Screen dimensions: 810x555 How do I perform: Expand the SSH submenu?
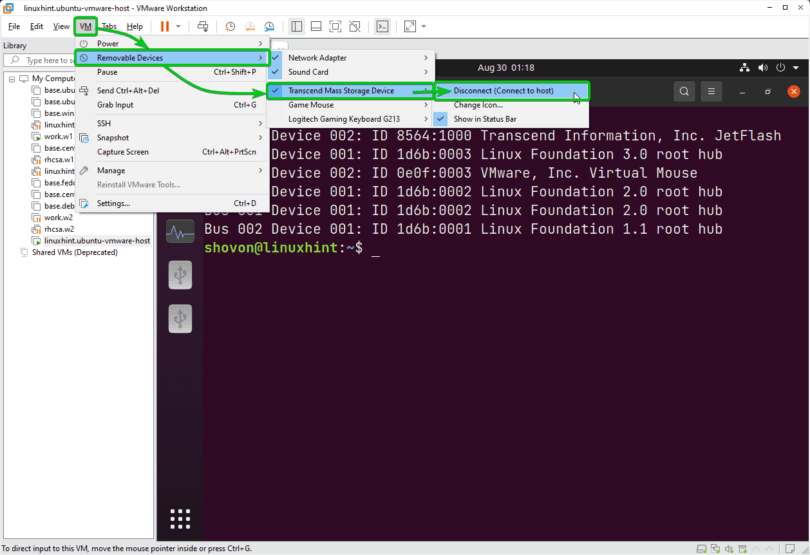tap(172, 123)
